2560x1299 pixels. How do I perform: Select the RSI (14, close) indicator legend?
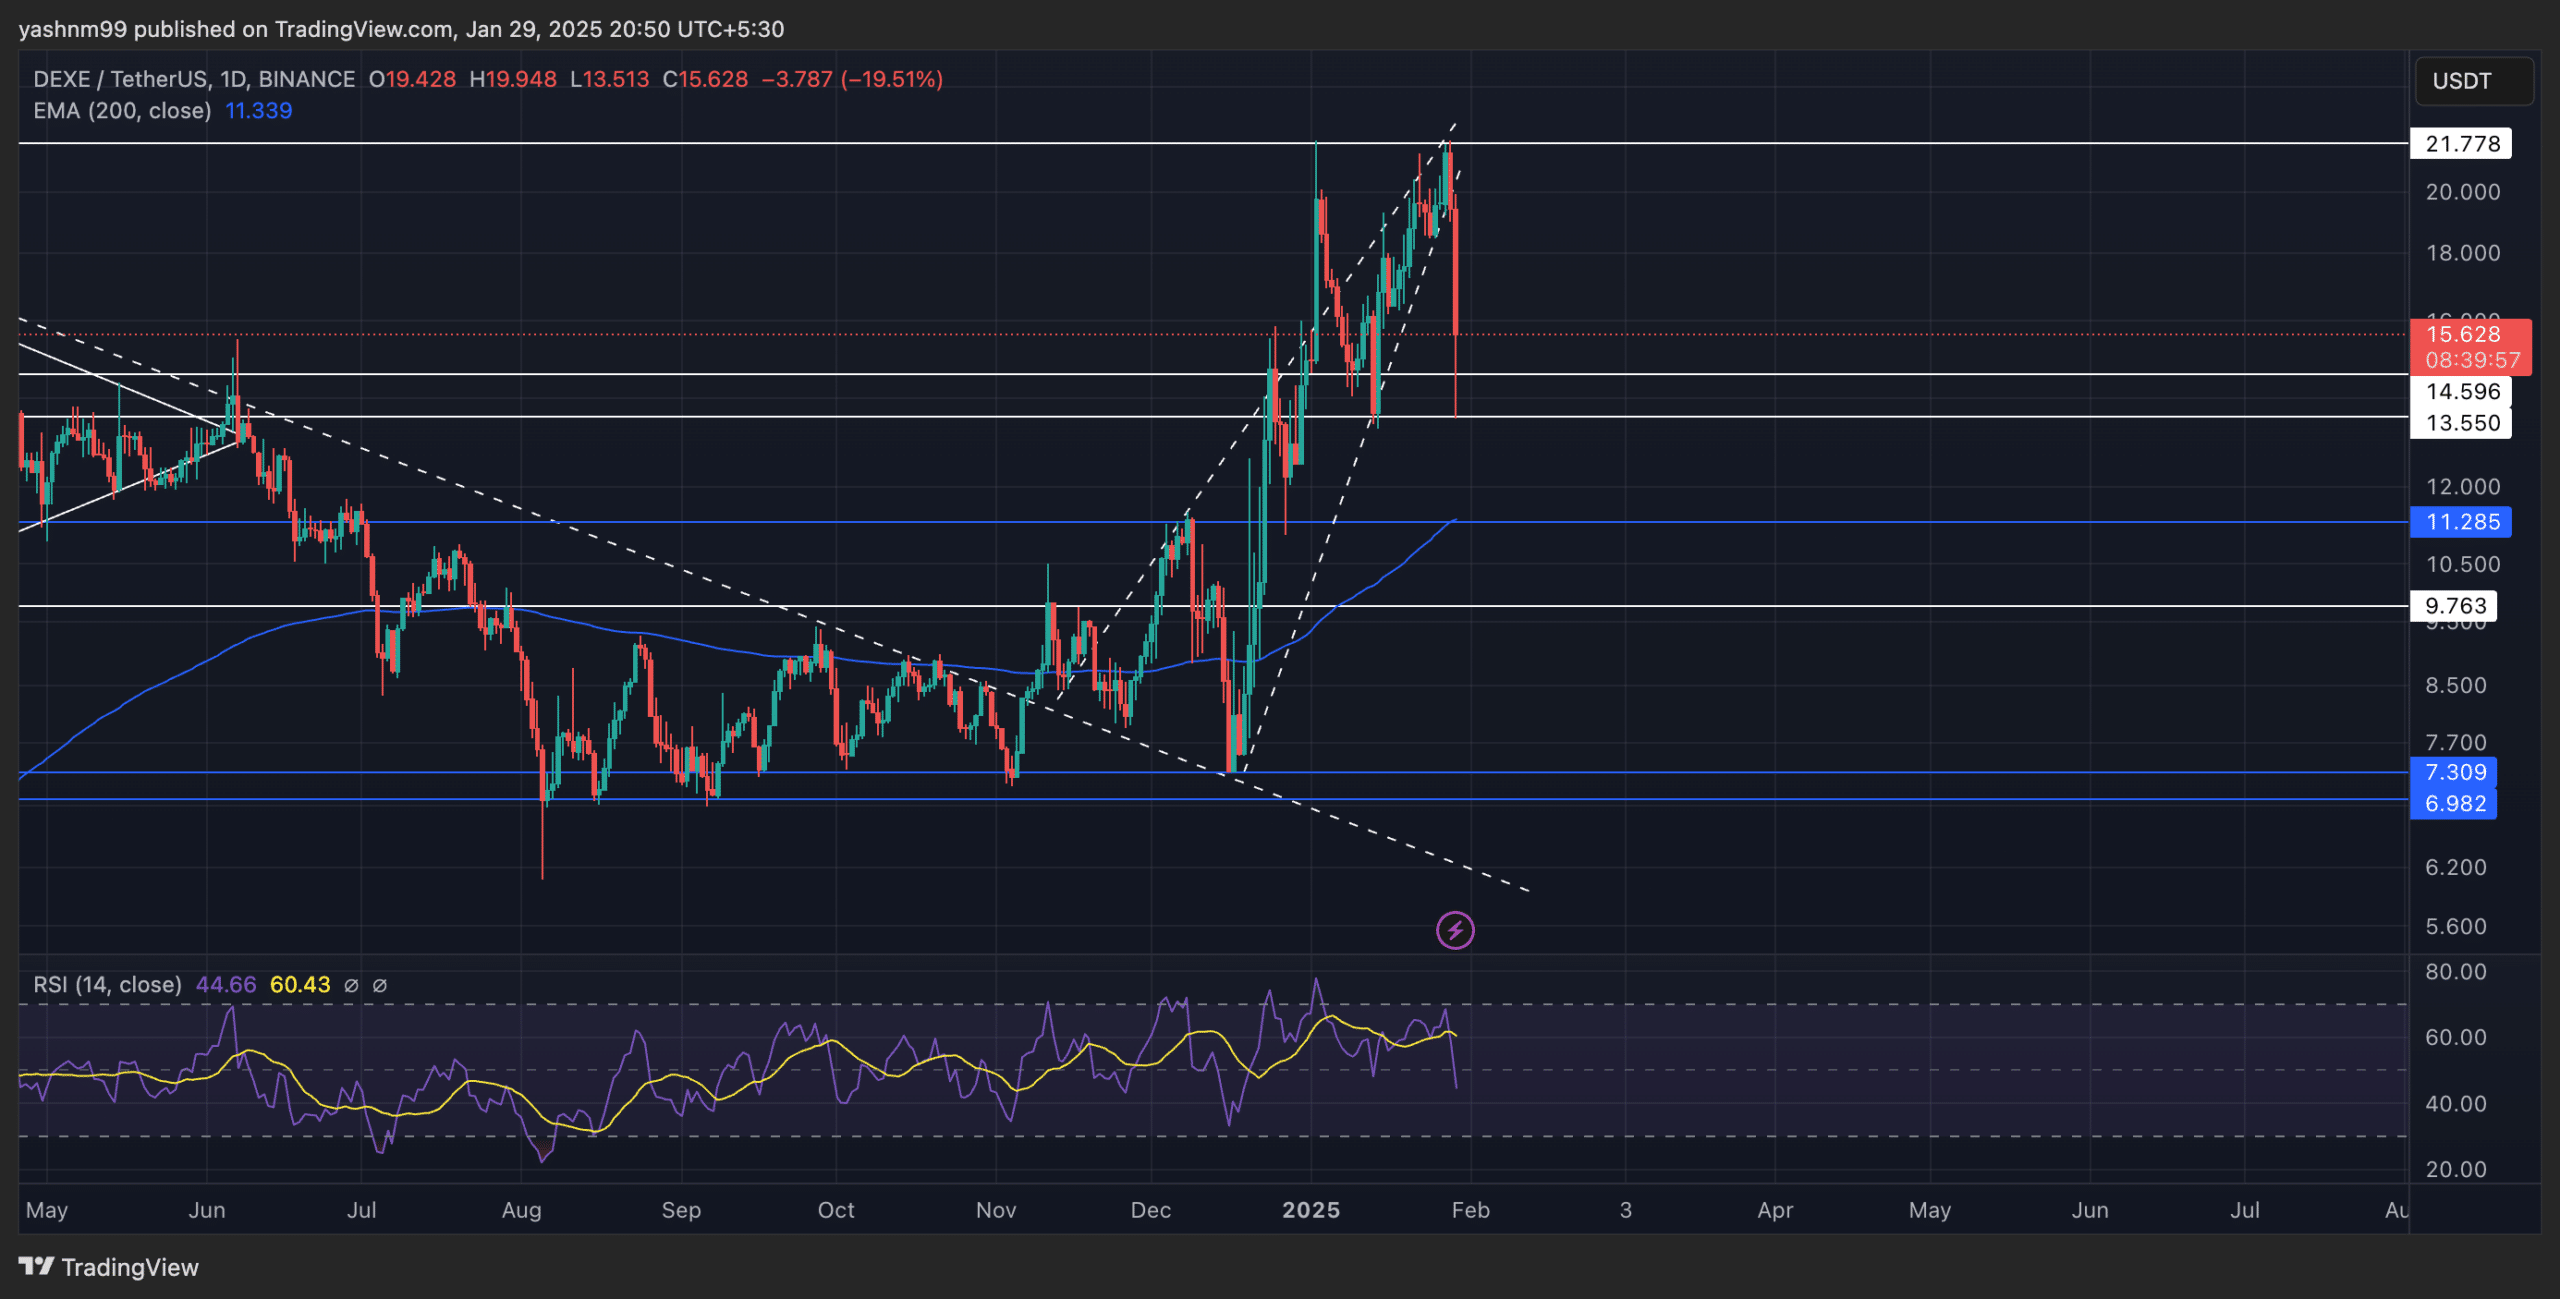(x=107, y=985)
